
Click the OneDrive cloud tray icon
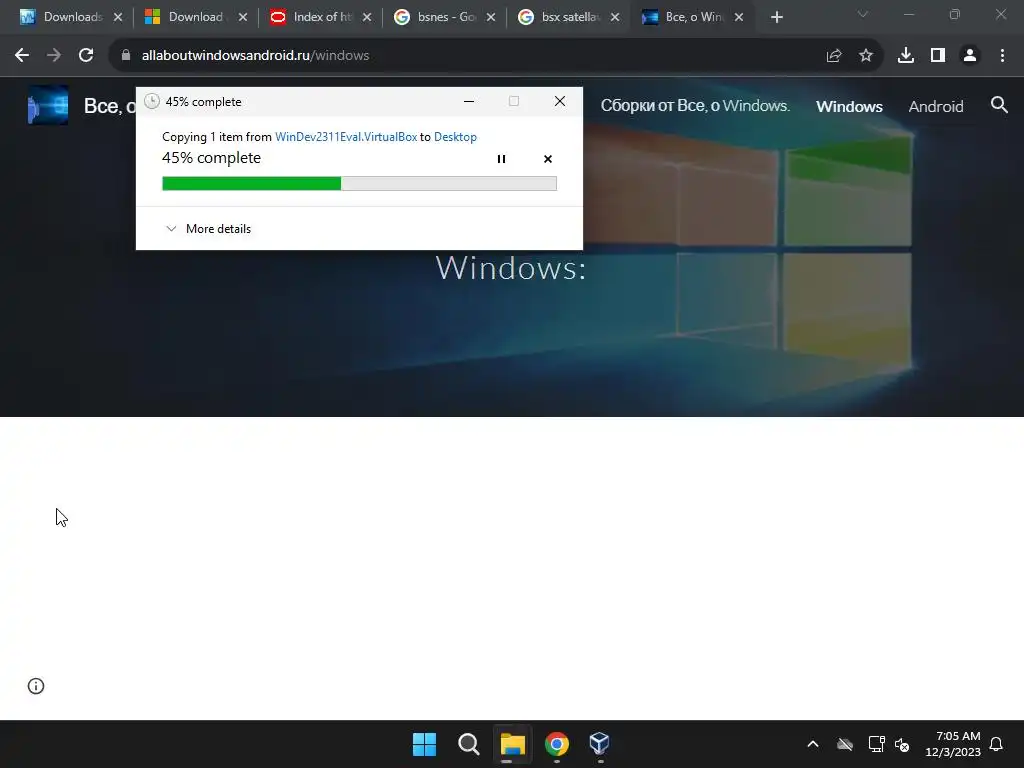click(x=845, y=744)
